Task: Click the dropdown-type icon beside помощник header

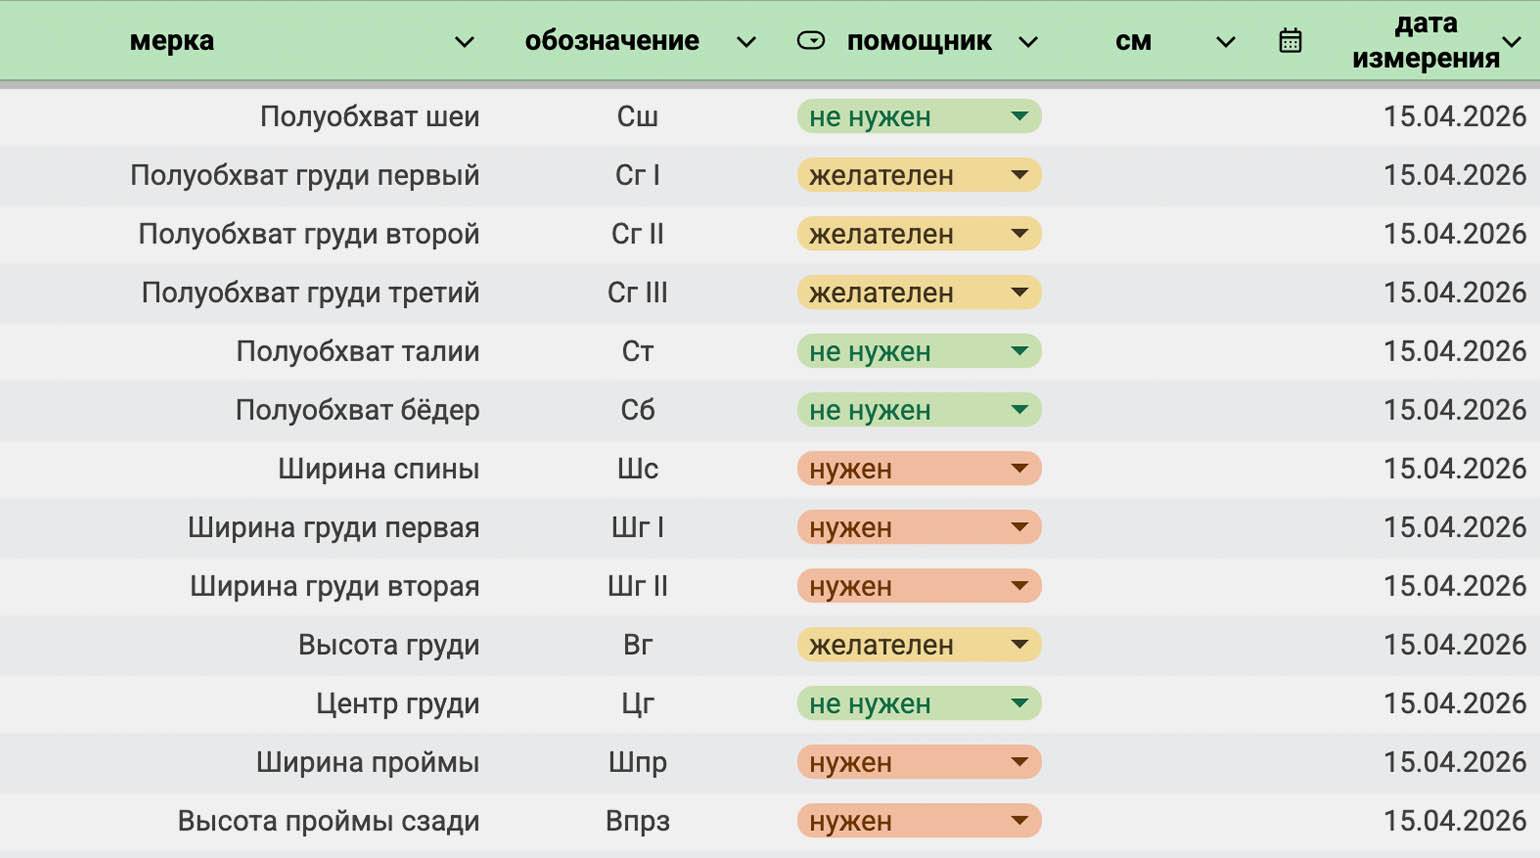Action: click(811, 41)
